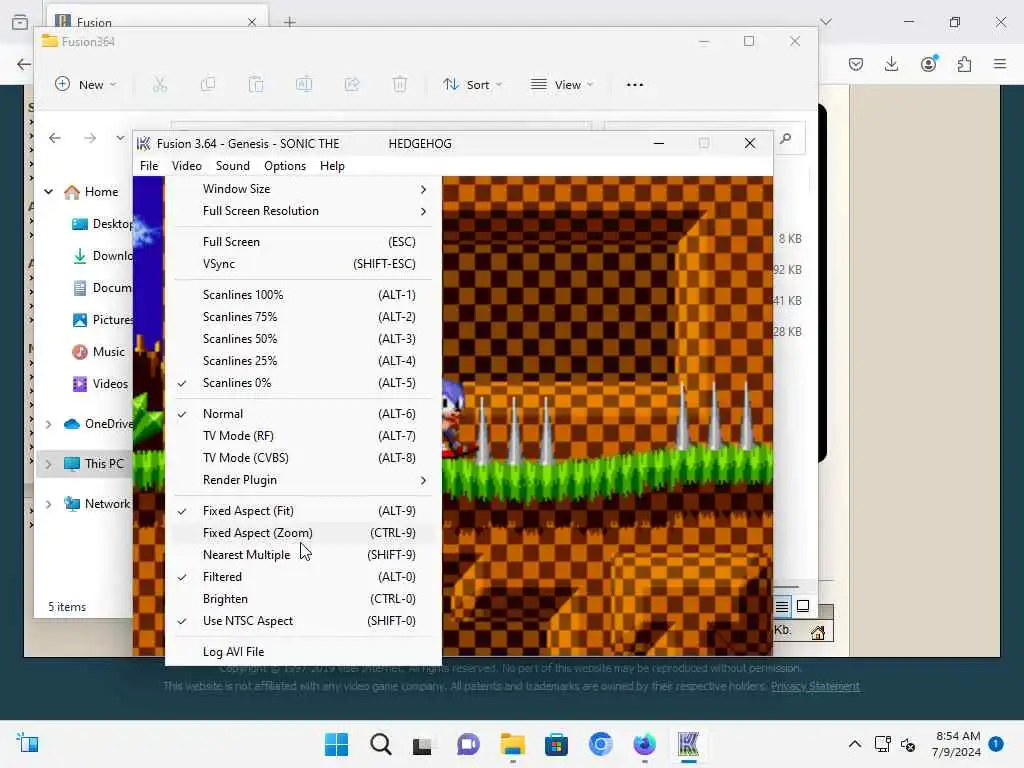Click the Fusion emulator taskbar icon
The height and width of the screenshot is (768, 1024).
pos(688,744)
